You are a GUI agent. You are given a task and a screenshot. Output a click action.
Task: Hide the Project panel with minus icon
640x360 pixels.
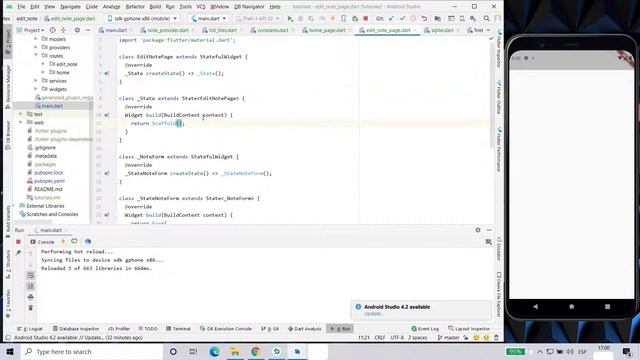88,30
